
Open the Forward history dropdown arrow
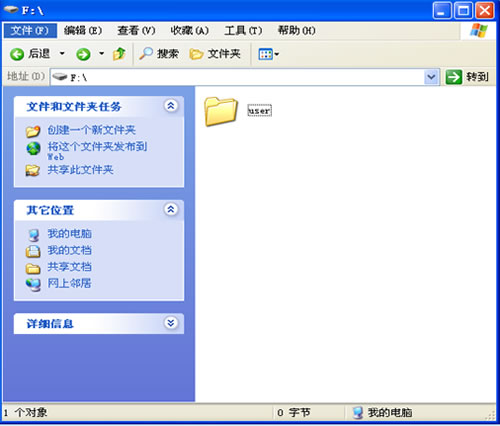click(x=102, y=53)
